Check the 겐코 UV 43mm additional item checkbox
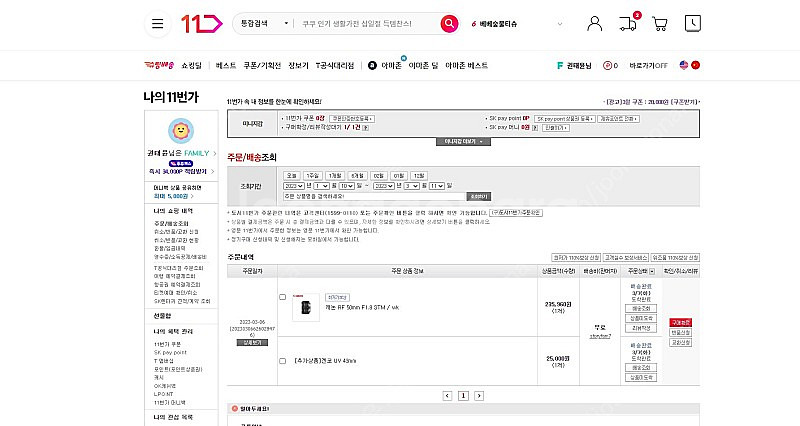 click(282, 361)
